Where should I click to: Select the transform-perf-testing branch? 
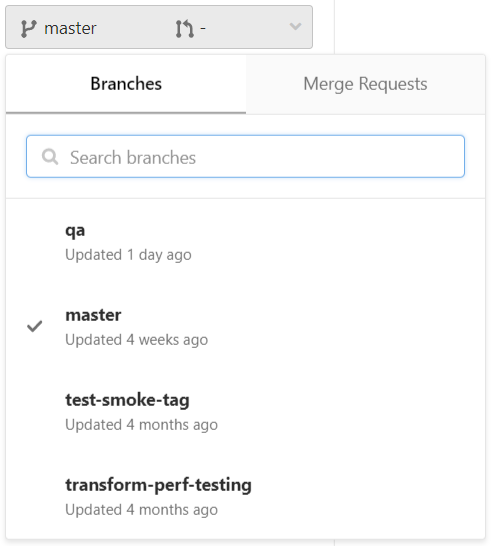pyautogui.click(x=245, y=497)
